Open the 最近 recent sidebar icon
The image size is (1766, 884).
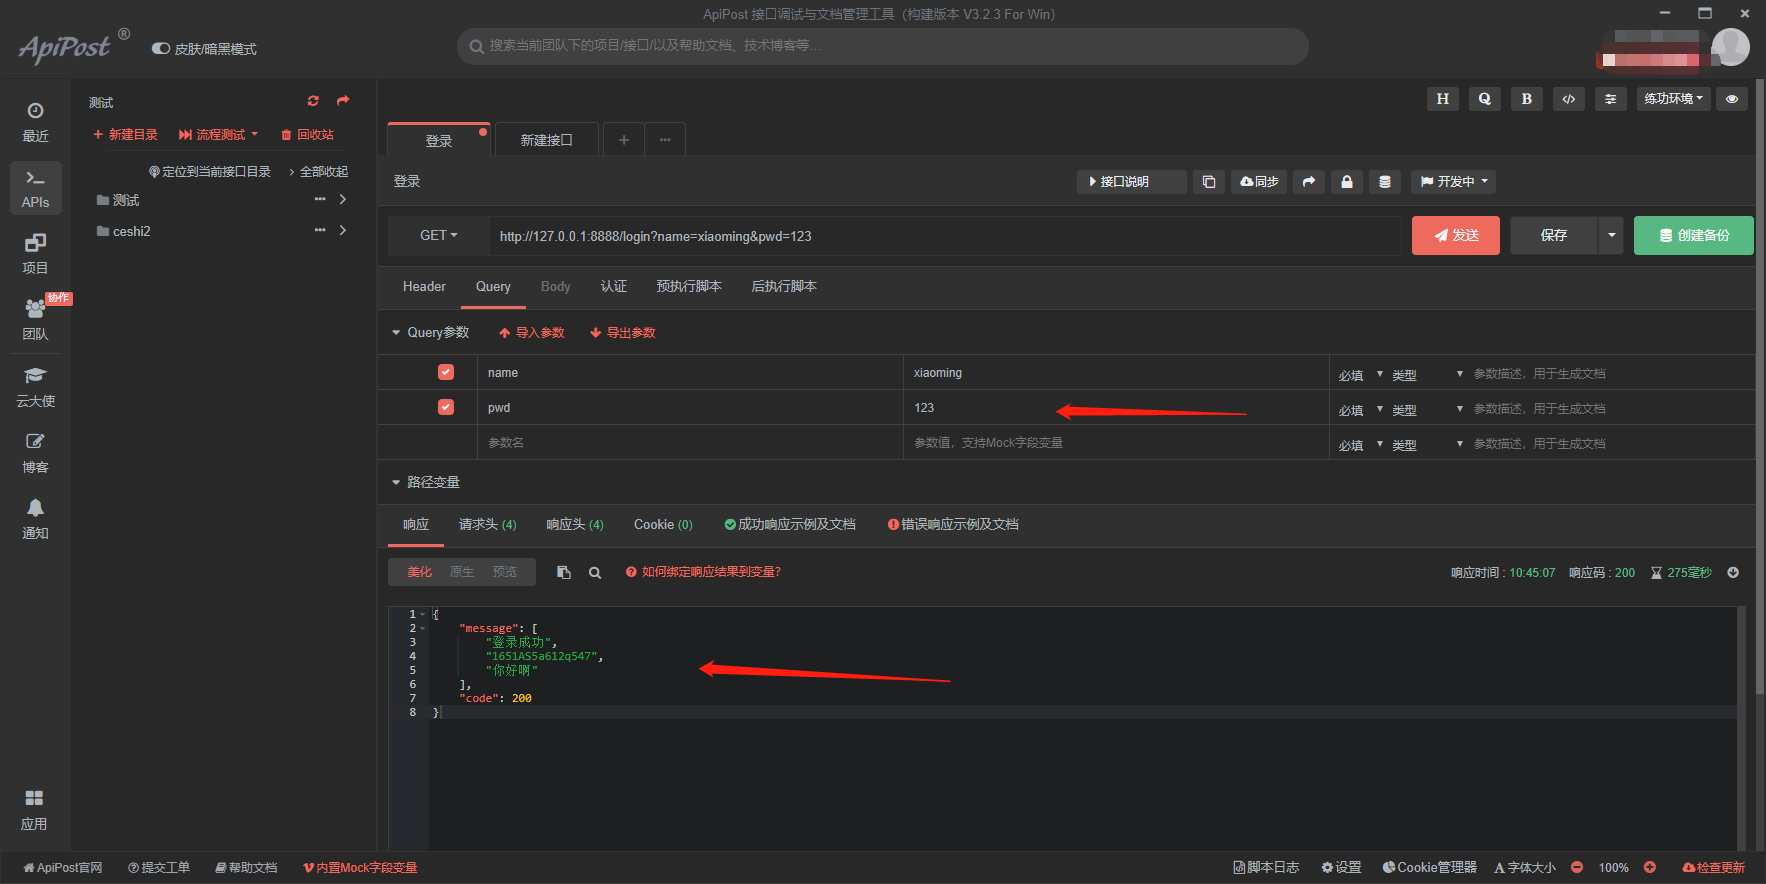coord(35,121)
